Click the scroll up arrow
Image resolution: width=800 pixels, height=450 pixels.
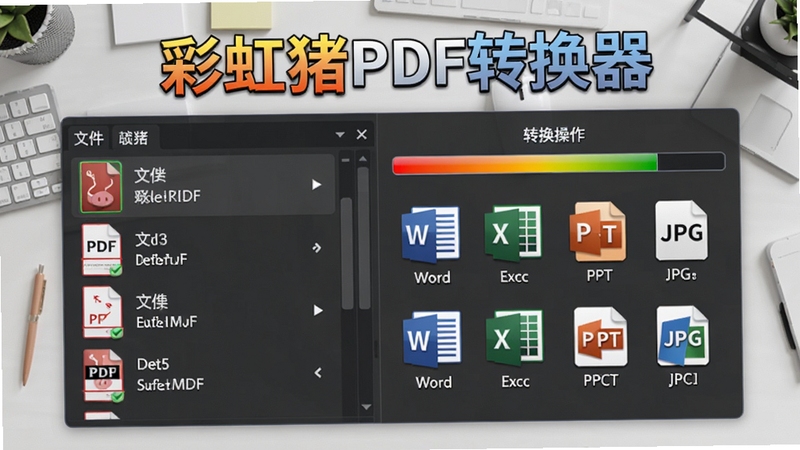[363, 159]
